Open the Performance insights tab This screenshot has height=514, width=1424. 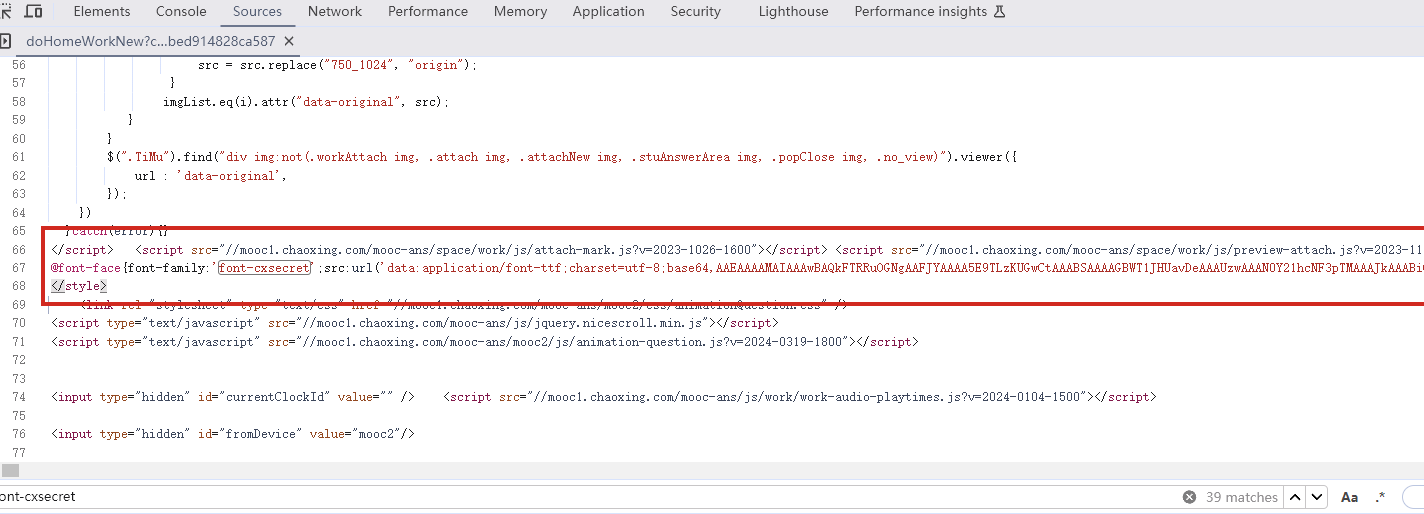[x=920, y=12]
